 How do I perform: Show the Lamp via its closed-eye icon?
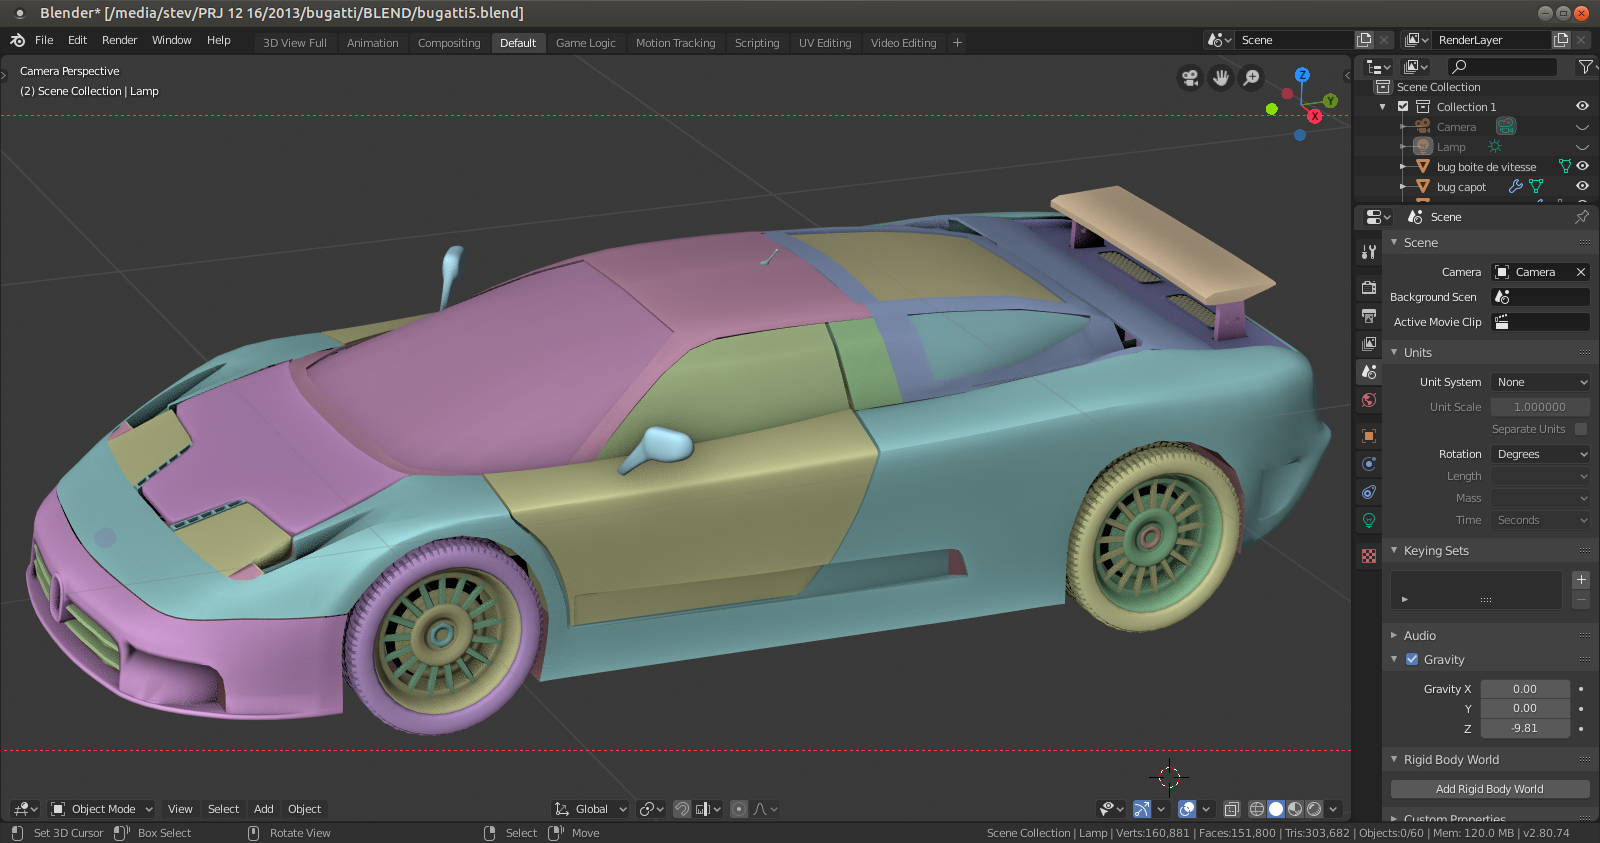point(1582,147)
